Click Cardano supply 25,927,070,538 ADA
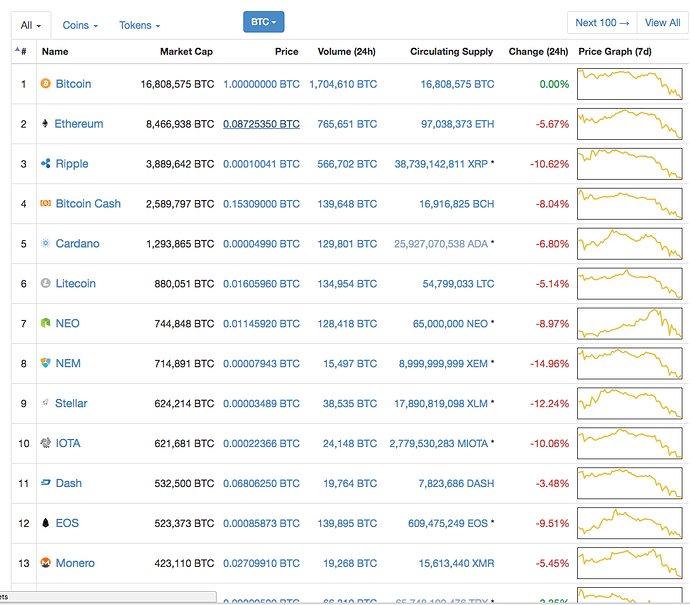Screen dimensions: 690x605 coord(441,244)
